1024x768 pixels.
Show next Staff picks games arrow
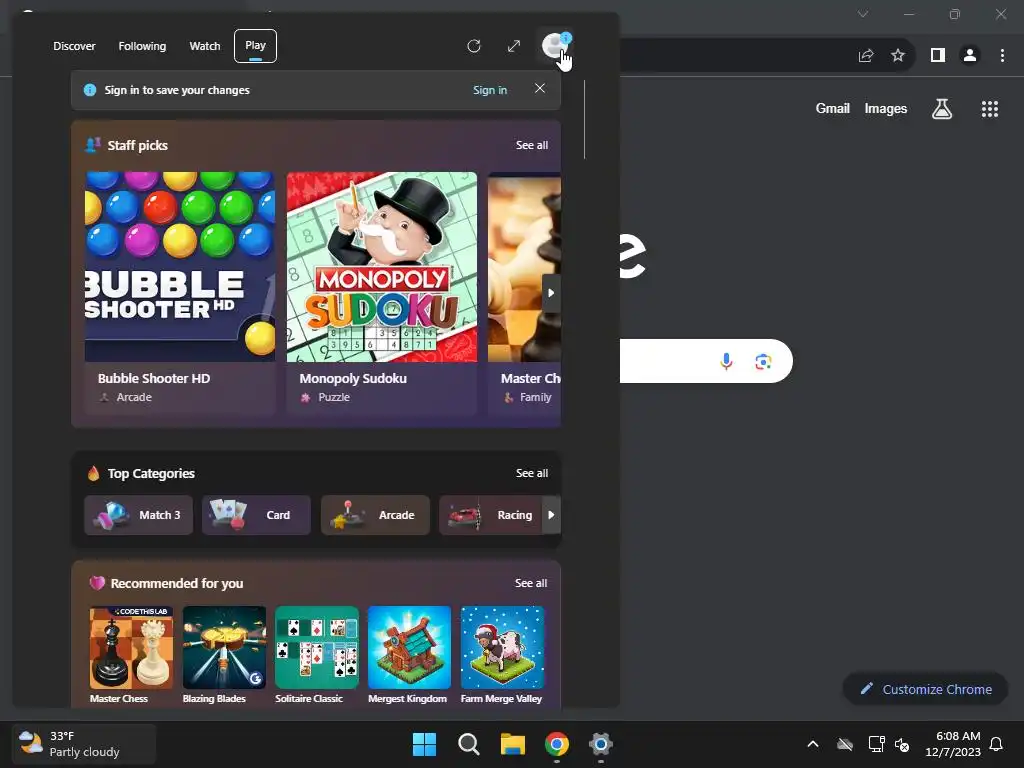[551, 293]
